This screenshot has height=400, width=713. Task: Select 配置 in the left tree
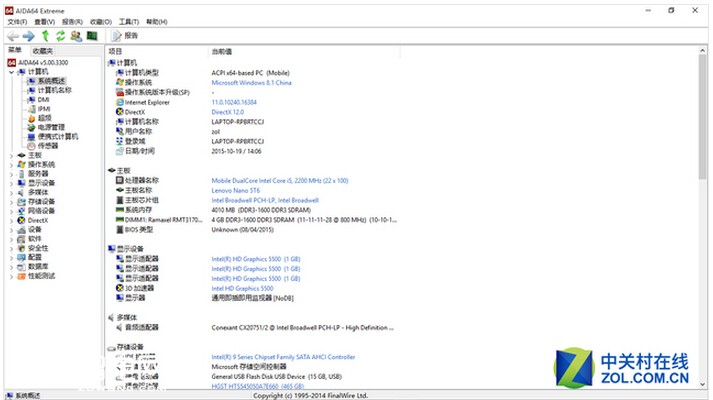tap(35, 257)
